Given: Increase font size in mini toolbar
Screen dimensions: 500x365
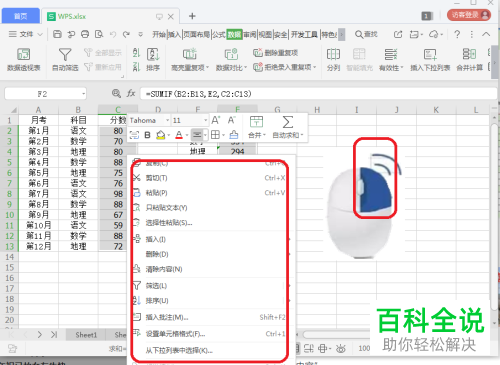Looking at the screenshot, I should (x=216, y=120).
